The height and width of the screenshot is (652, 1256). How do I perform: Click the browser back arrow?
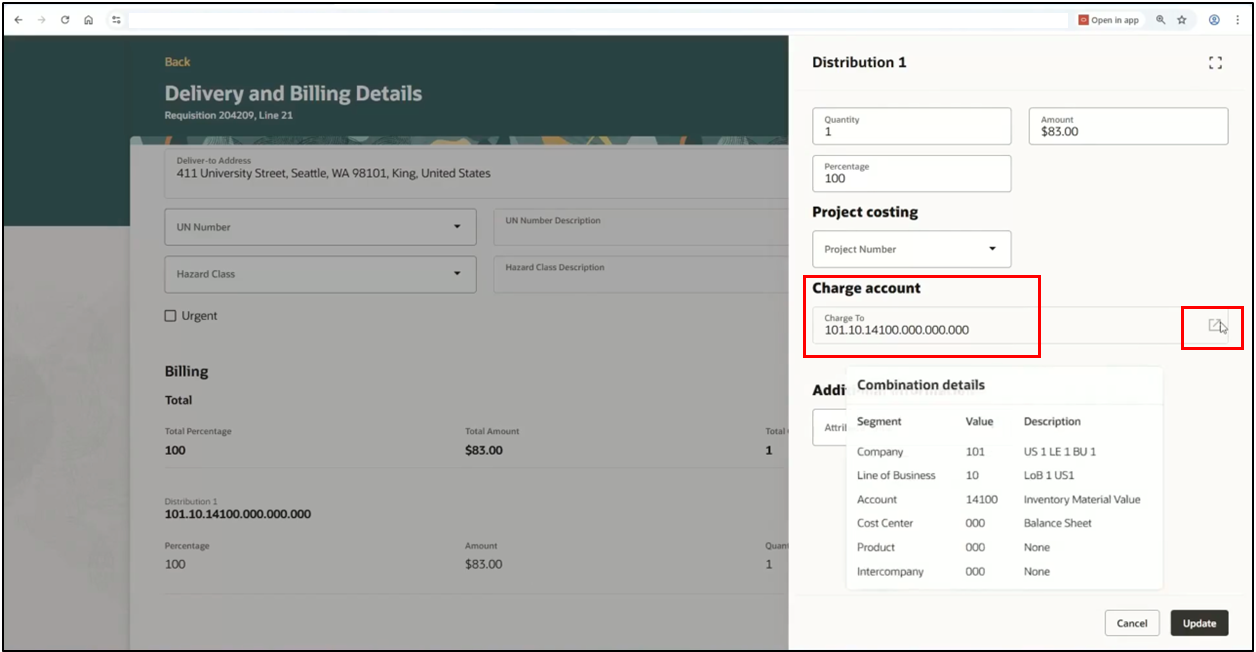point(18,20)
